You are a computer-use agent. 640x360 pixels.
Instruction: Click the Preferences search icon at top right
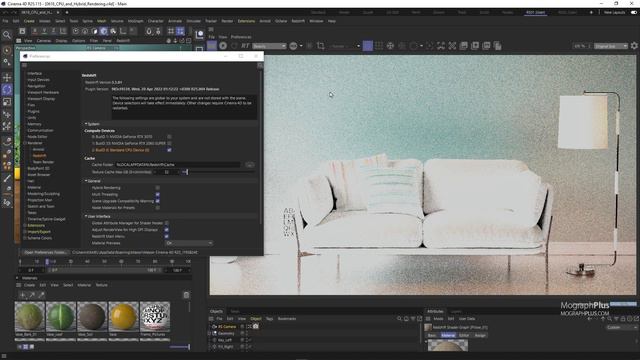tap(260, 65)
